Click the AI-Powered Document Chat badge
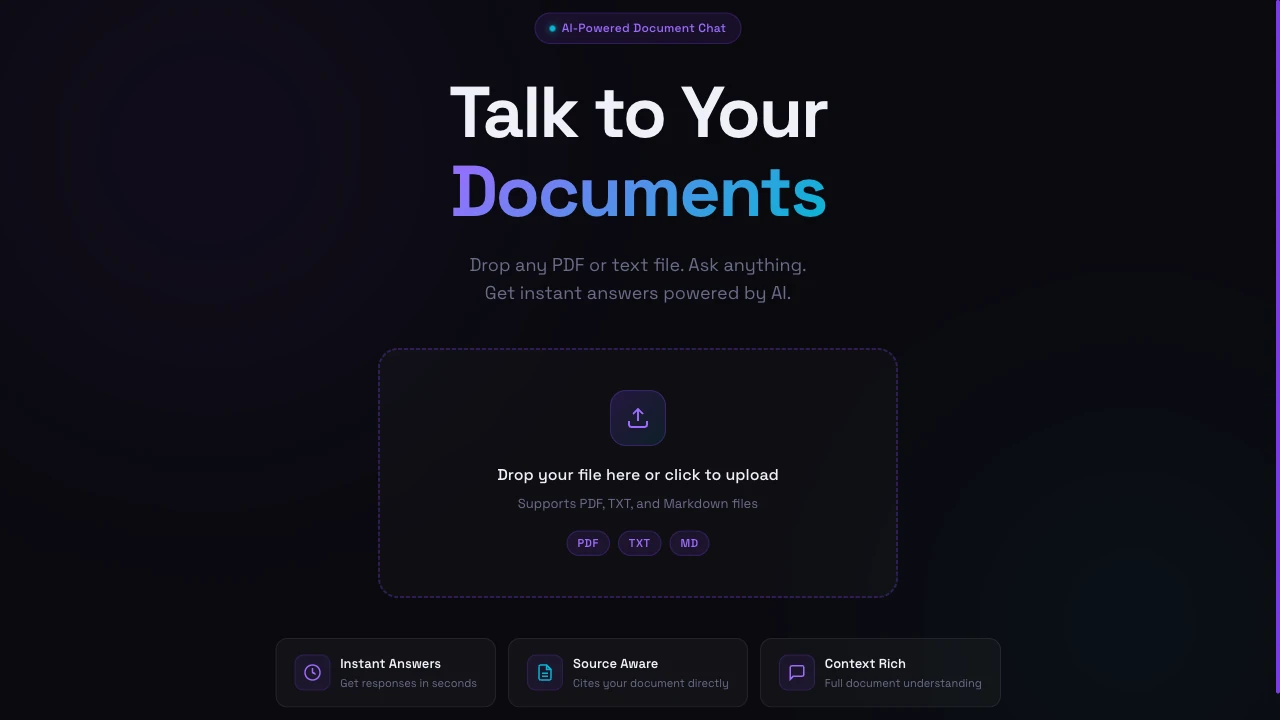The height and width of the screenshot is (720, 1280). (638, 28)
